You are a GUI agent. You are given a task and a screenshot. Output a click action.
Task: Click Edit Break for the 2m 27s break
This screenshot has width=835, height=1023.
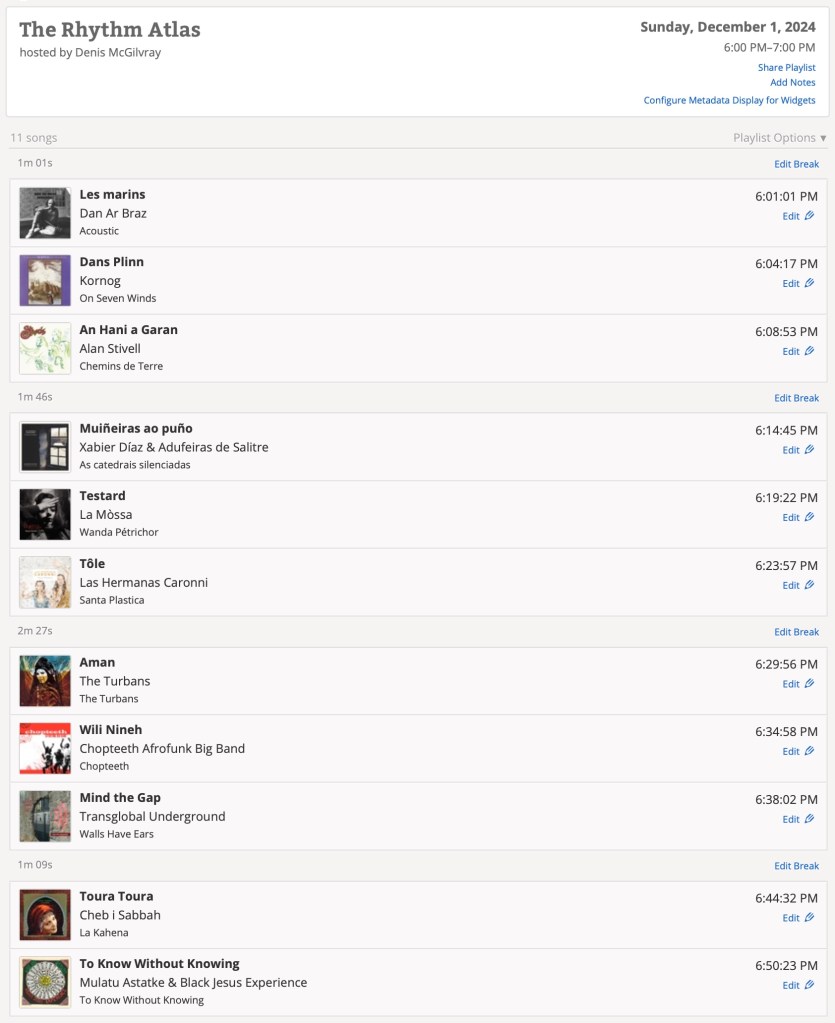click(796, 632)
